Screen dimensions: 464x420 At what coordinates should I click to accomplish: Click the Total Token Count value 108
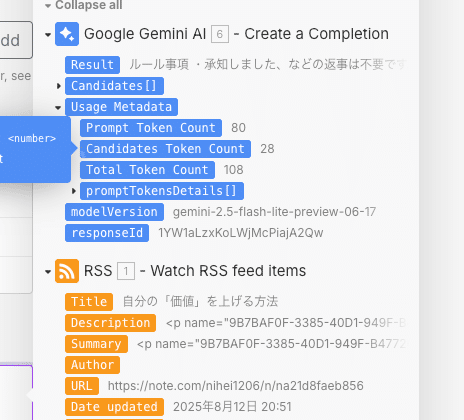click(233, 170)
